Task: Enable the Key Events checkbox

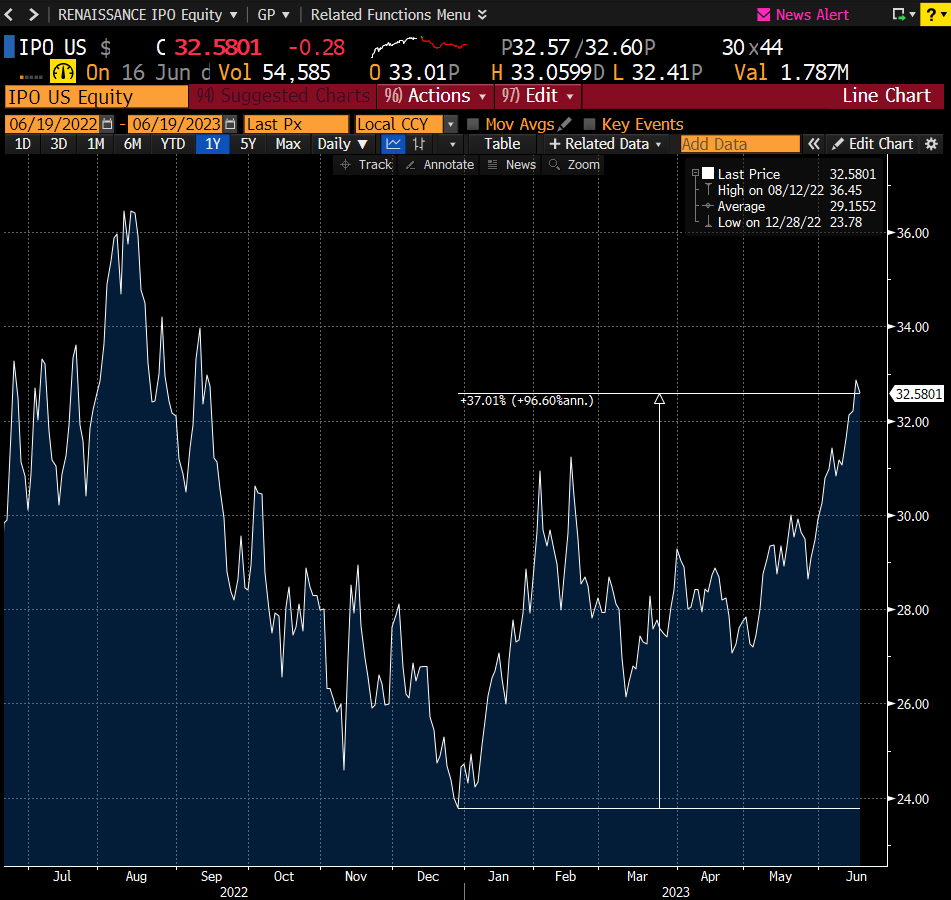Action: point(587,124)
